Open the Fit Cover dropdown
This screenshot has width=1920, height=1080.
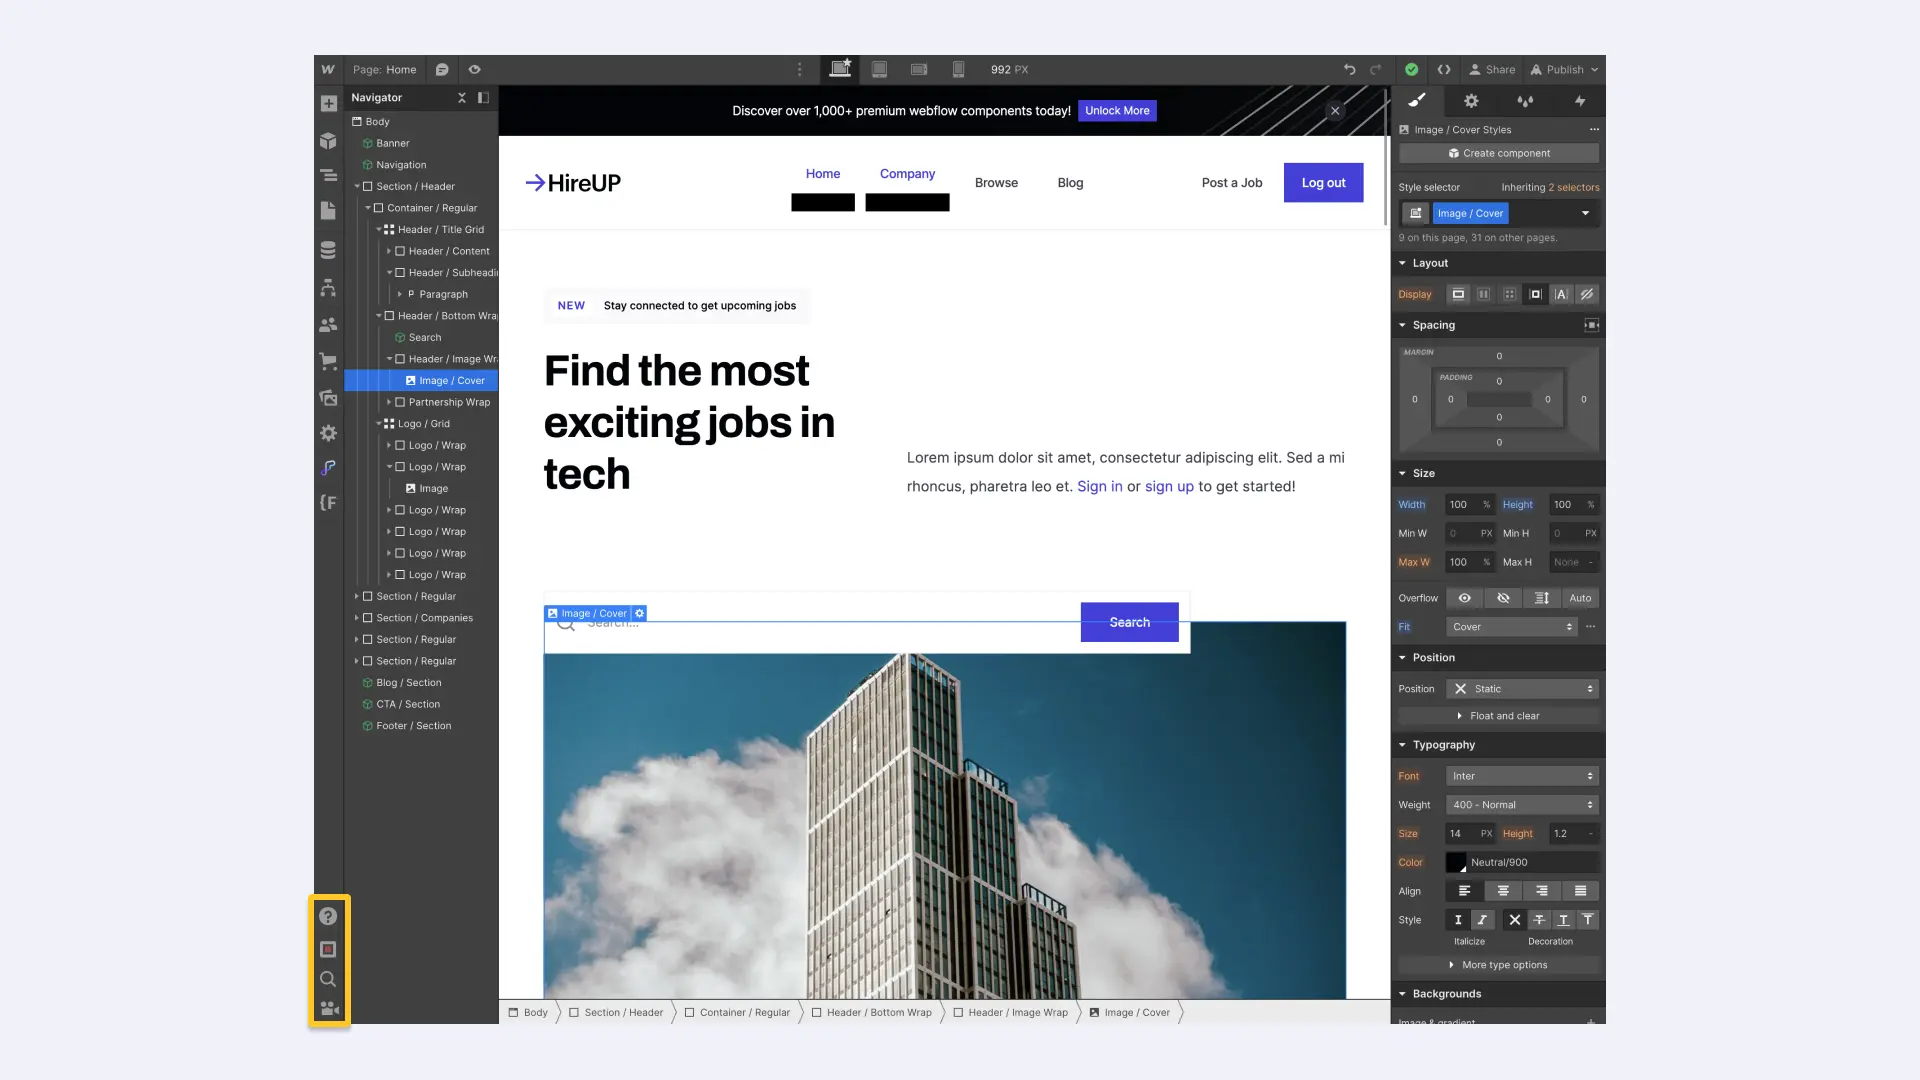1512,627
